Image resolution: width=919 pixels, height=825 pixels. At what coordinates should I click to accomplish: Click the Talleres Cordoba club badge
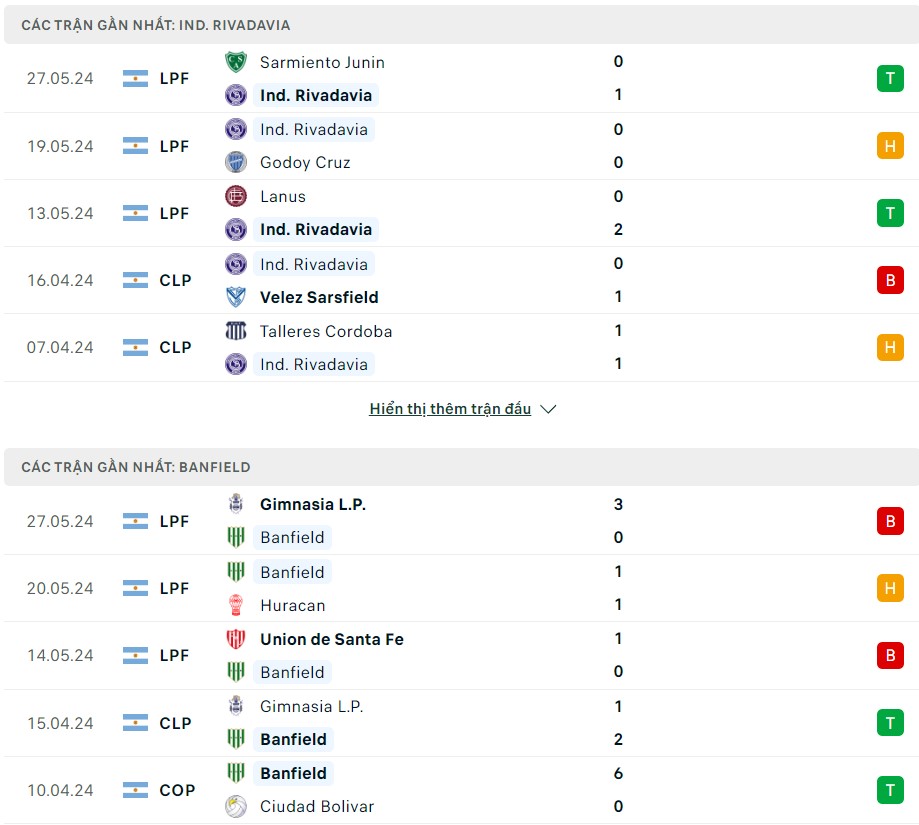[235, 331]
